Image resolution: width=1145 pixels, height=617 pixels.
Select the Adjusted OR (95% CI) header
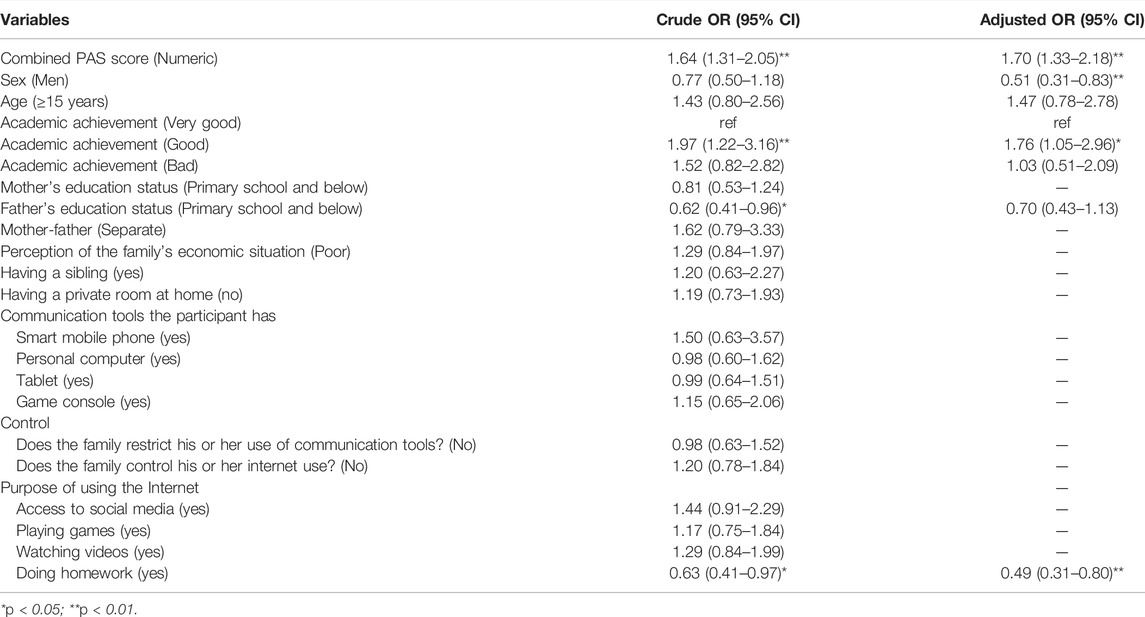click(1062, 20)
